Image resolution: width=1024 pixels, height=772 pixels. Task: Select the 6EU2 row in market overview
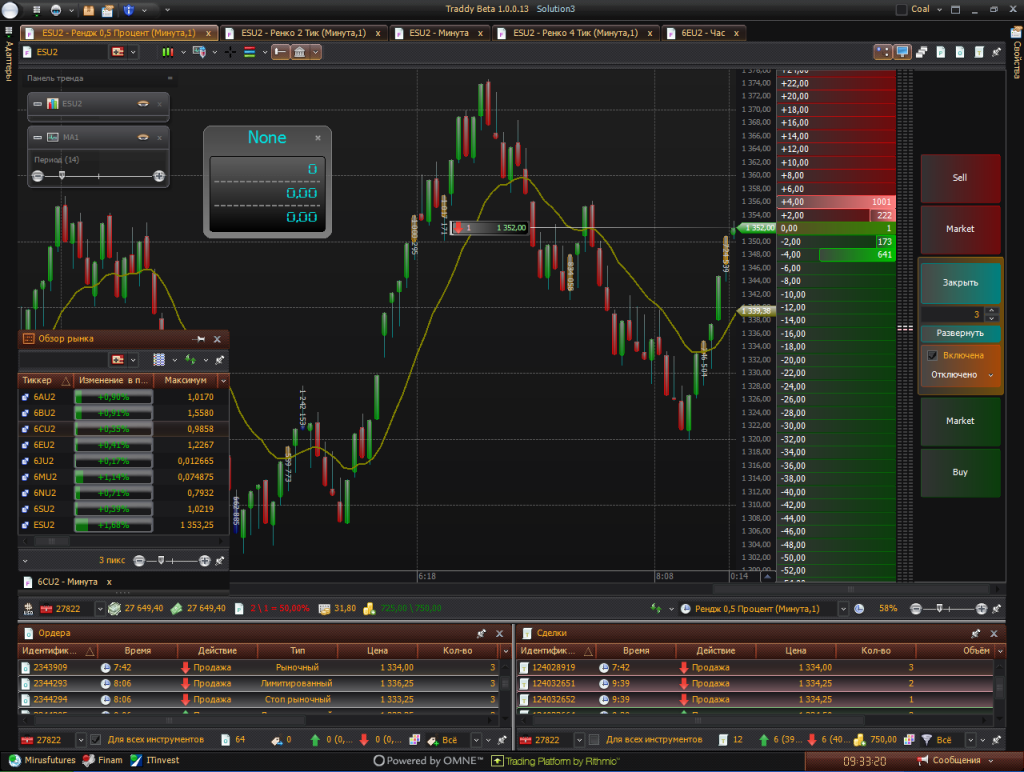tap(45, 444)
